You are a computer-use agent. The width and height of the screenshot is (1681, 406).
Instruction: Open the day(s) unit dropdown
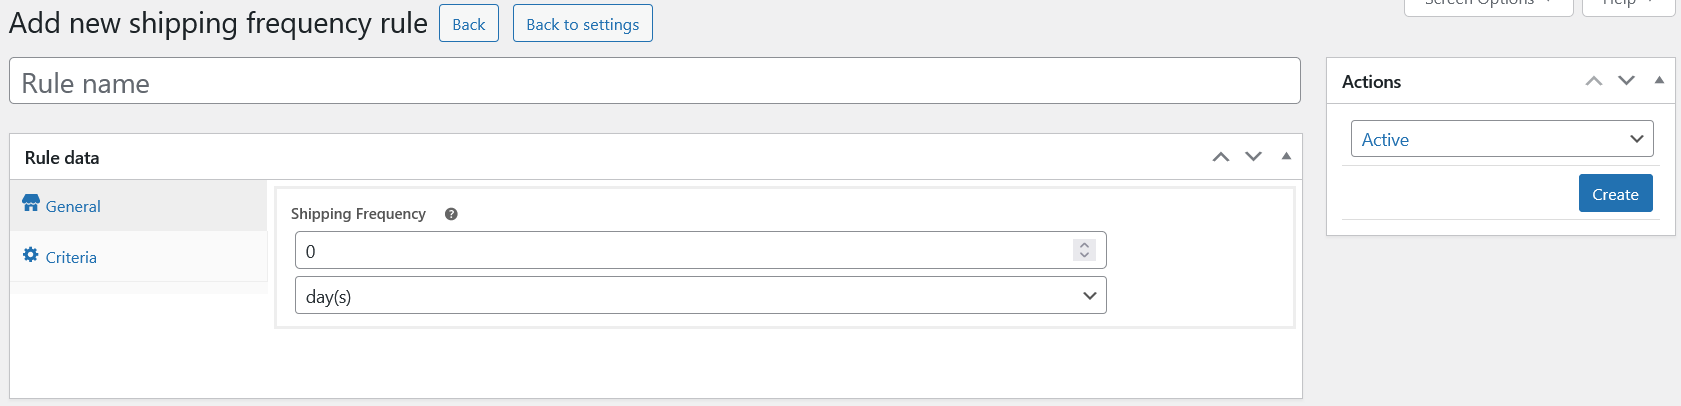coord(700,296)
